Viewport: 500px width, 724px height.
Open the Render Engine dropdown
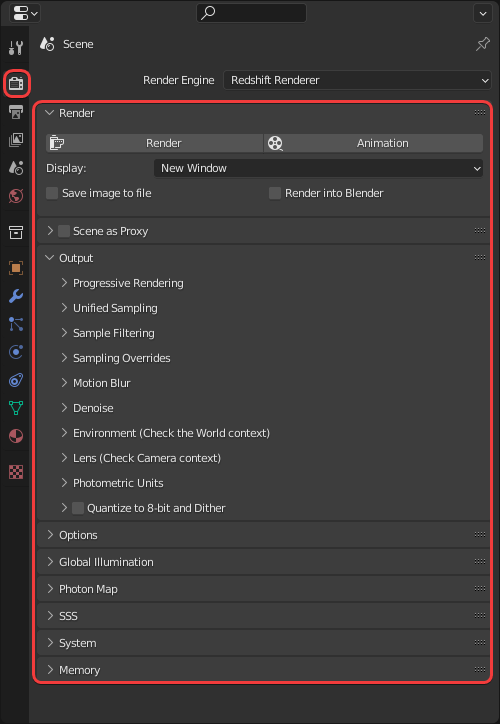pyautogui.click(x=357, y=80)
